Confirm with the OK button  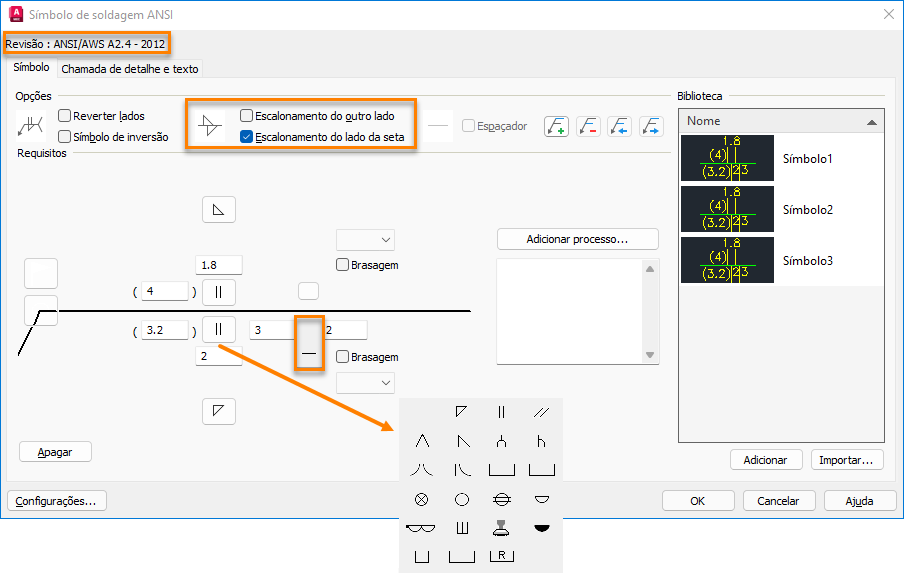(698, 501)
